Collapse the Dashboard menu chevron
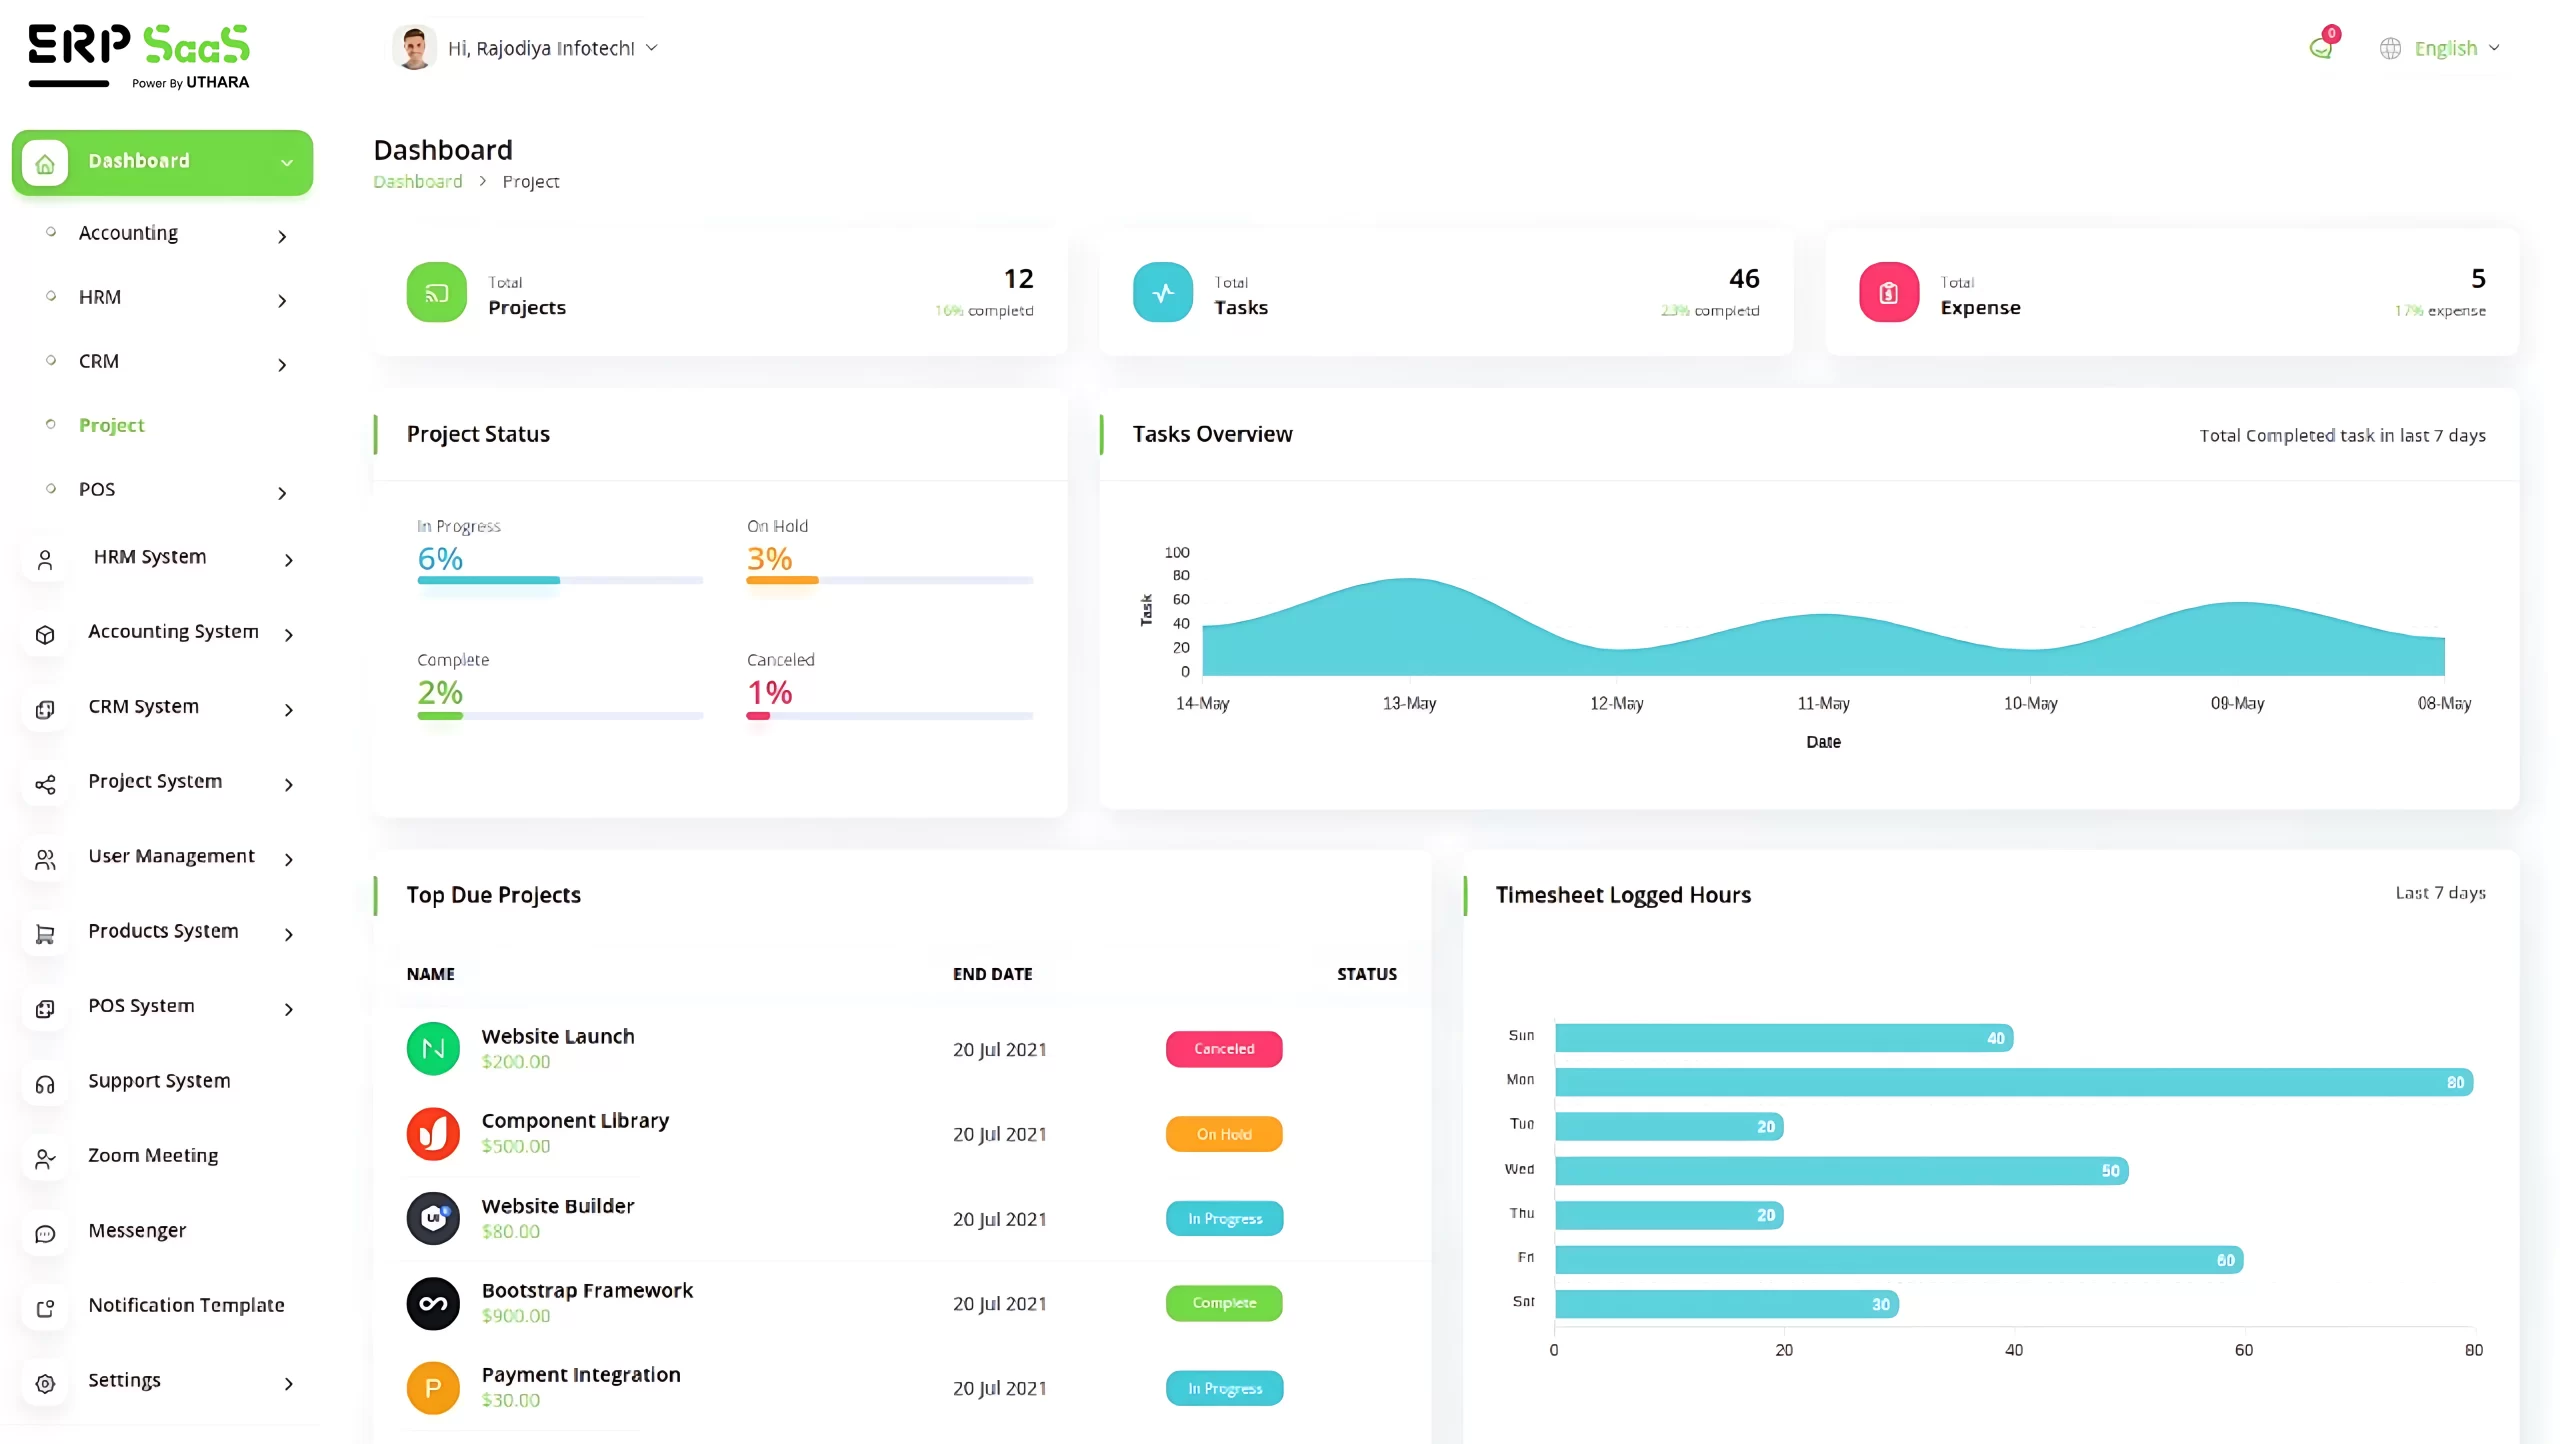This screenshot has height=1444, width=2560. tap(287, 163)
